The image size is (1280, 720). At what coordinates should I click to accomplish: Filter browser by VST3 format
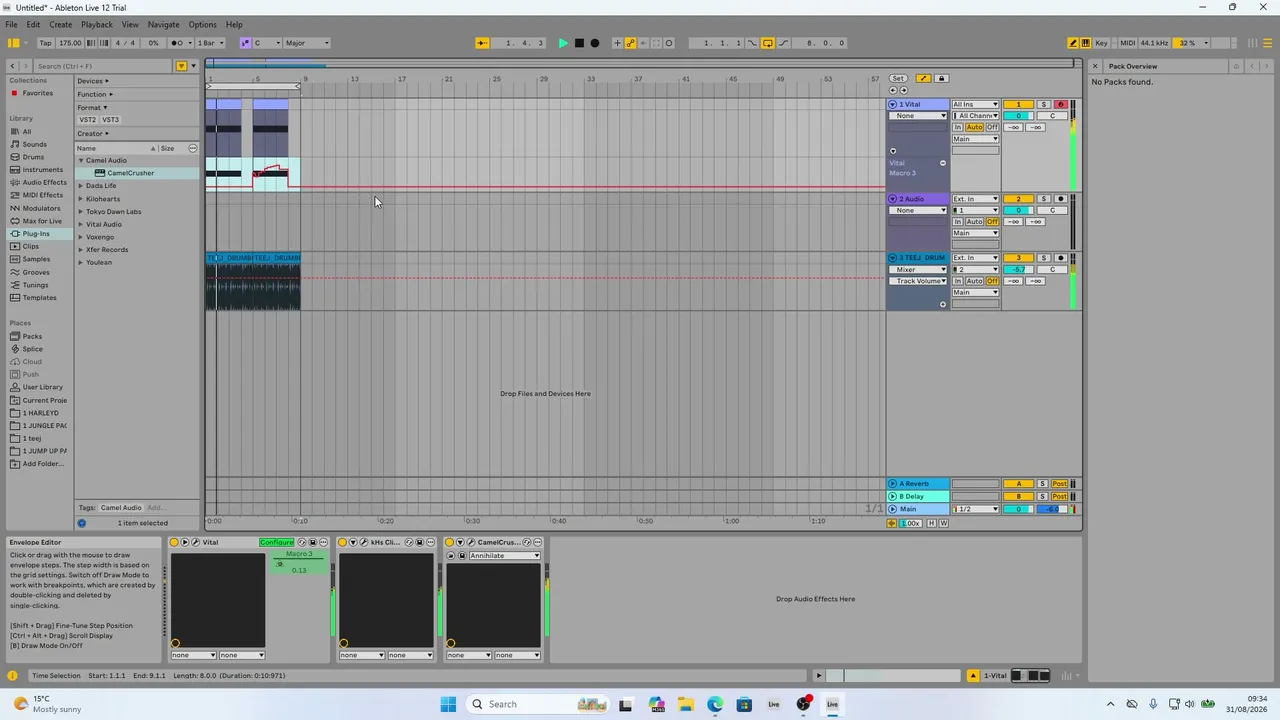coord(110,120)
